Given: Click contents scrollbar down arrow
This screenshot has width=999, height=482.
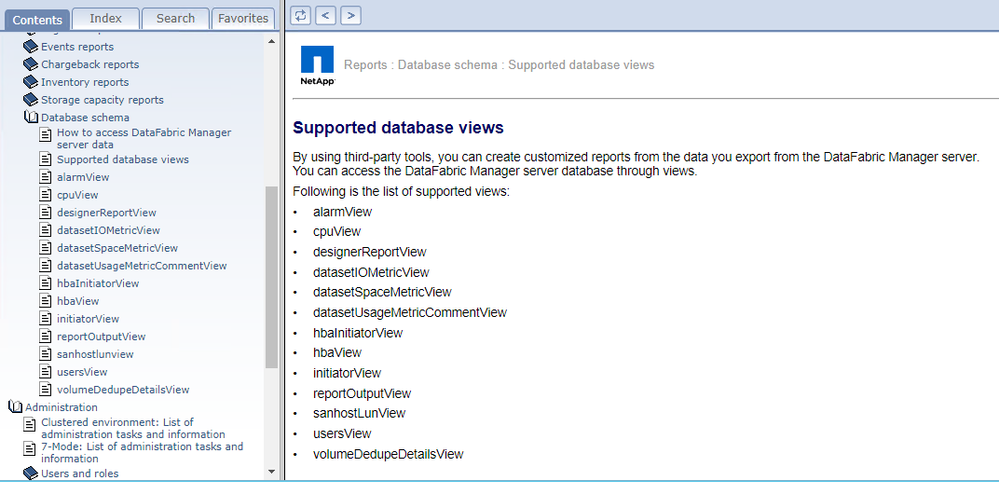Looking at the screenshot, I should (x=271, y=472).
